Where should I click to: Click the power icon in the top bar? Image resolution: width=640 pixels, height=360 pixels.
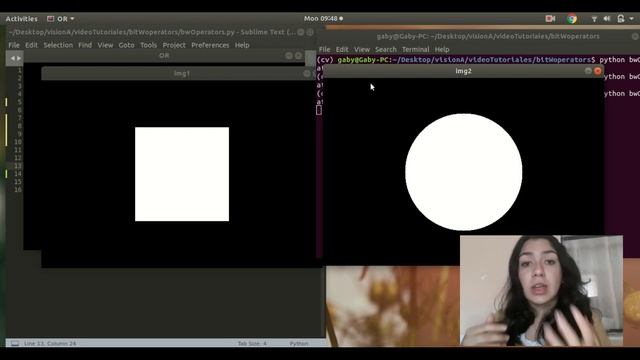tap(621, 19)
